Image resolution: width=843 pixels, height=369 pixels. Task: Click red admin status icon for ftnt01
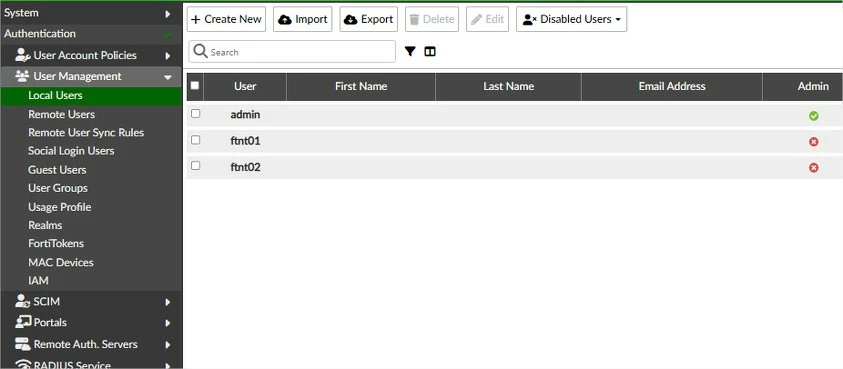813,141
